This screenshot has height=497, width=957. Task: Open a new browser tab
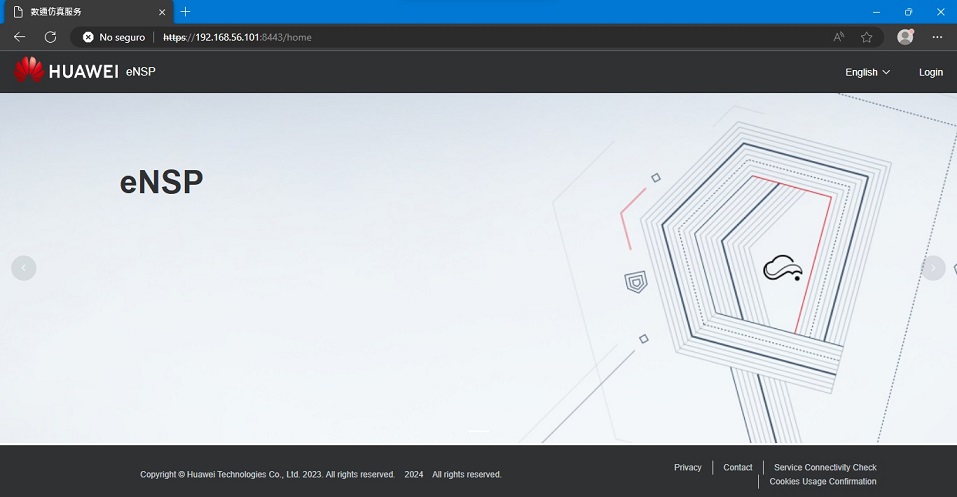point(185,11)
